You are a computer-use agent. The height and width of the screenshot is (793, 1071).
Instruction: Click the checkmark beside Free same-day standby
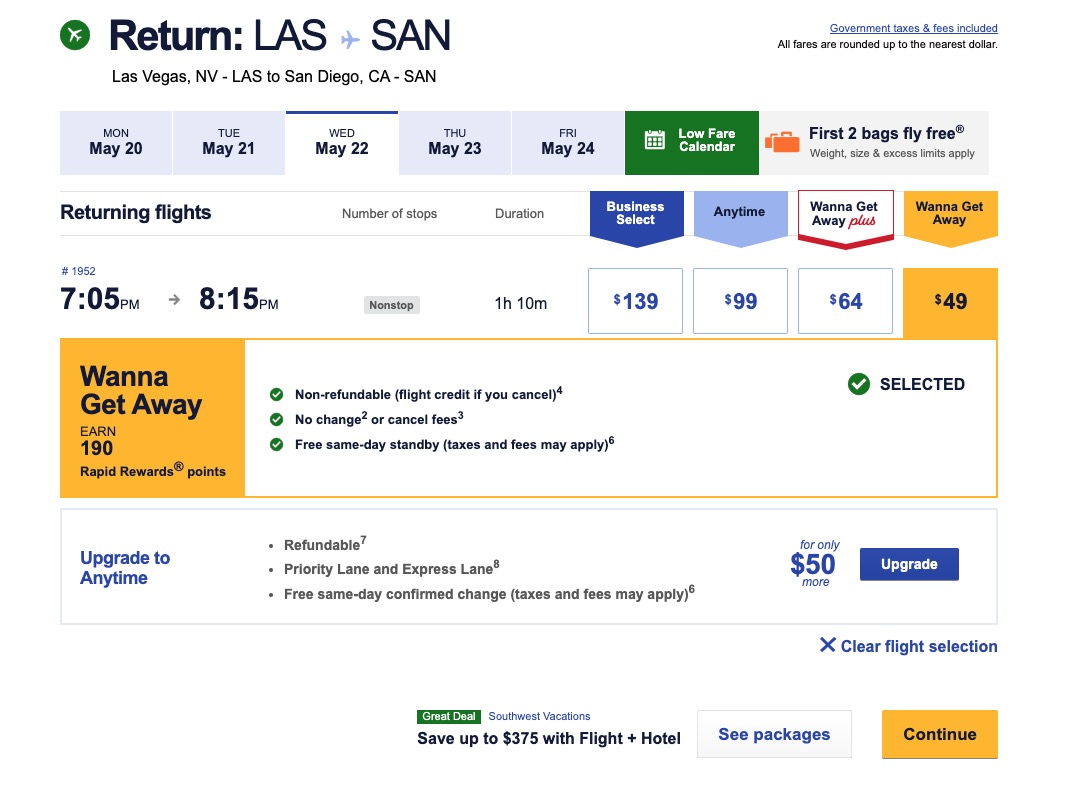coord(276,444)
